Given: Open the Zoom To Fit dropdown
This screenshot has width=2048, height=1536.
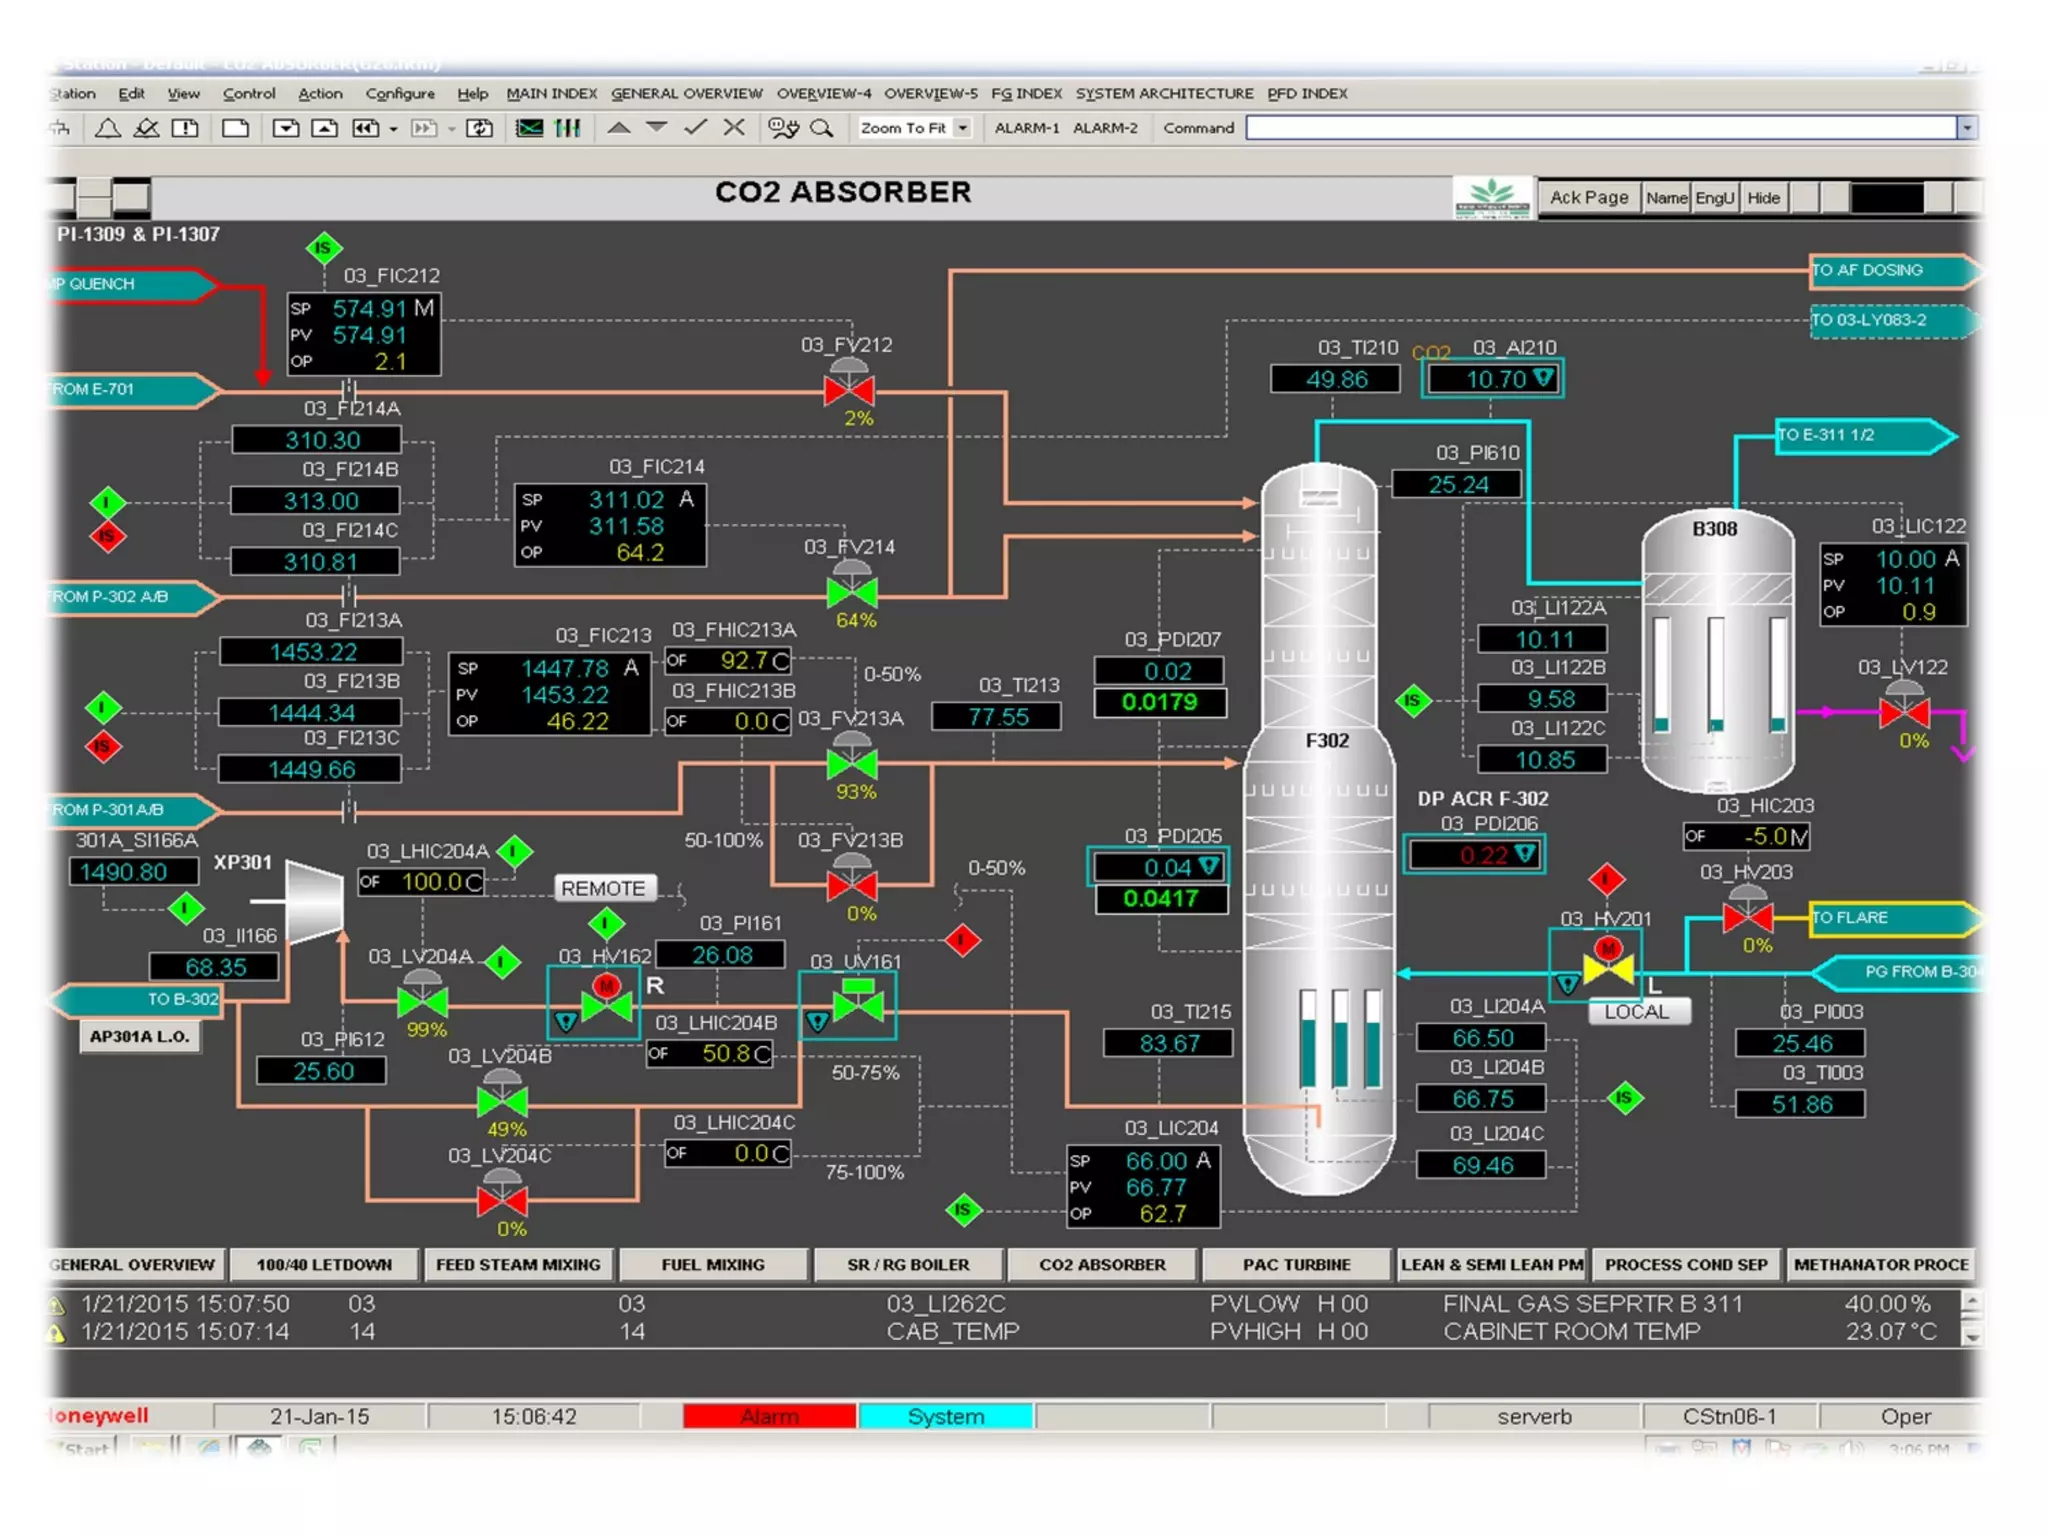Looking at the screenshot, I should click(963, 128).
